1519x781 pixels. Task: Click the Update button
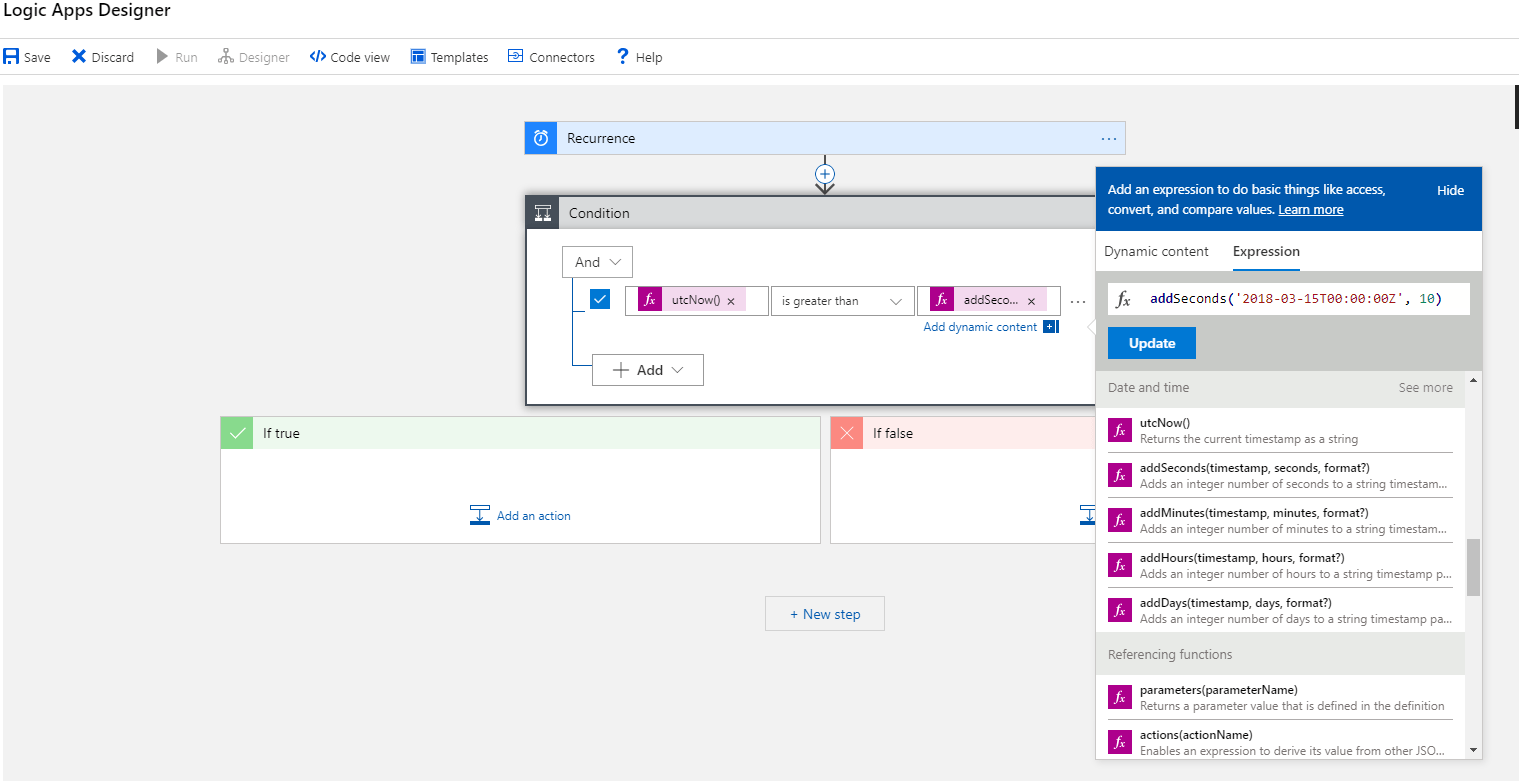(x=1152, y=343)
